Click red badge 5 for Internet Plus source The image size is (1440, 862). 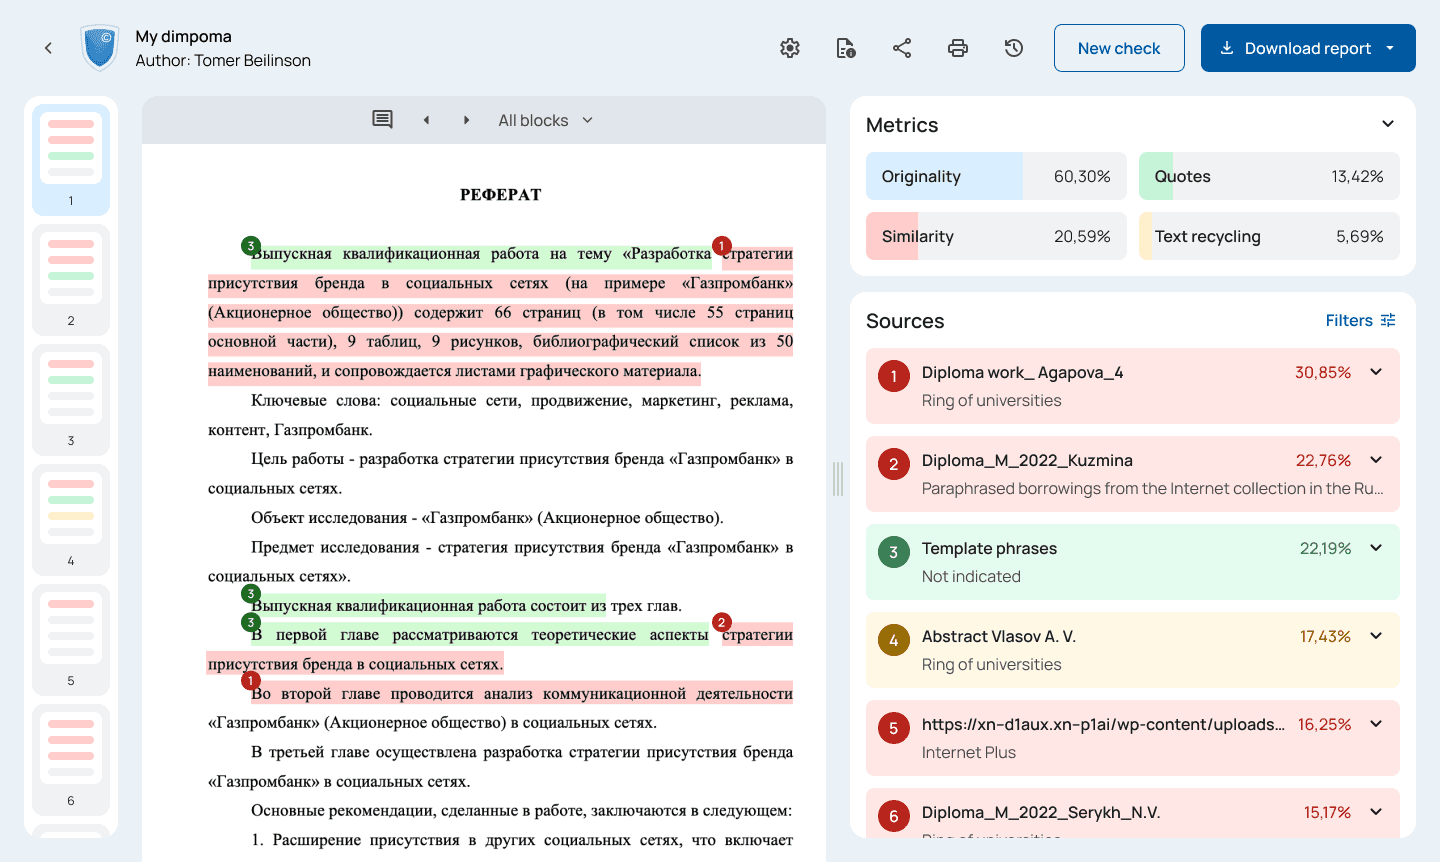894,728
